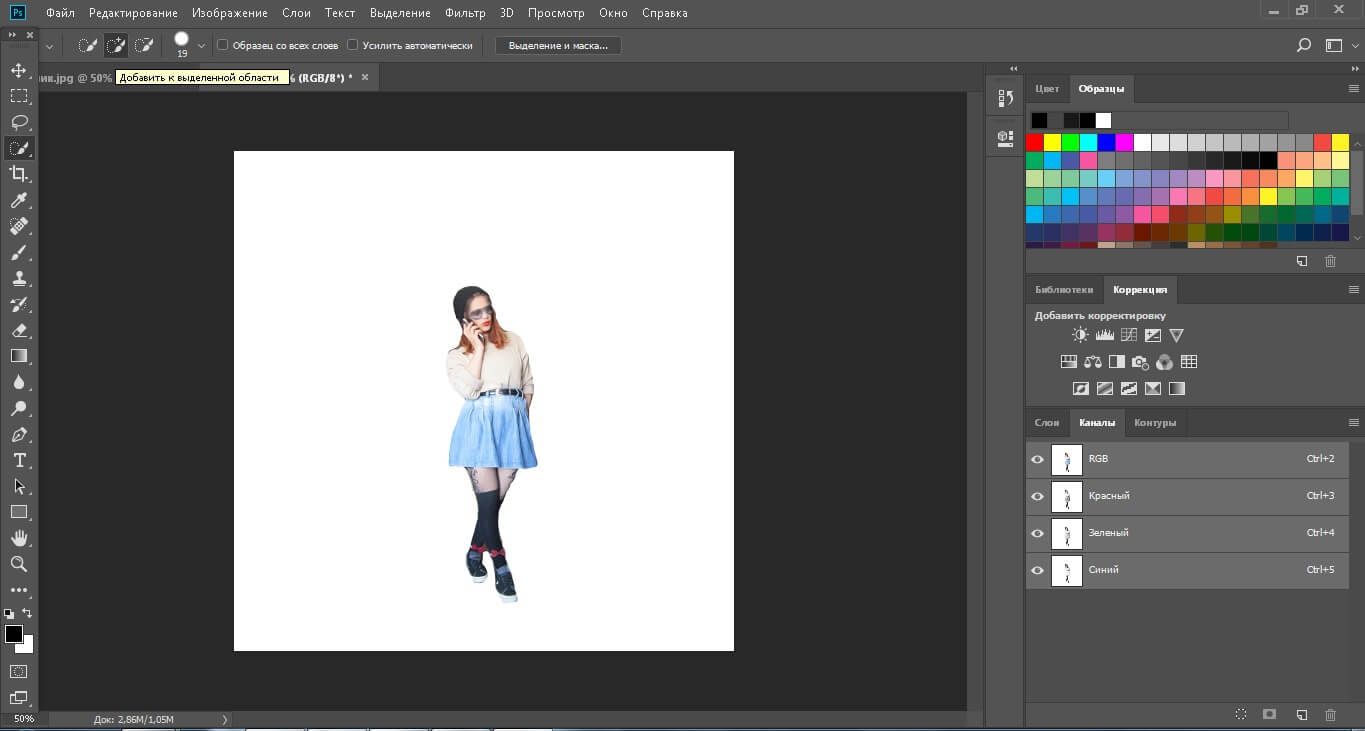This screenshot has width=1365, height=731.
Task: Click the Brightness/Contrast adjustment icon
Action: click(1080, 336)
